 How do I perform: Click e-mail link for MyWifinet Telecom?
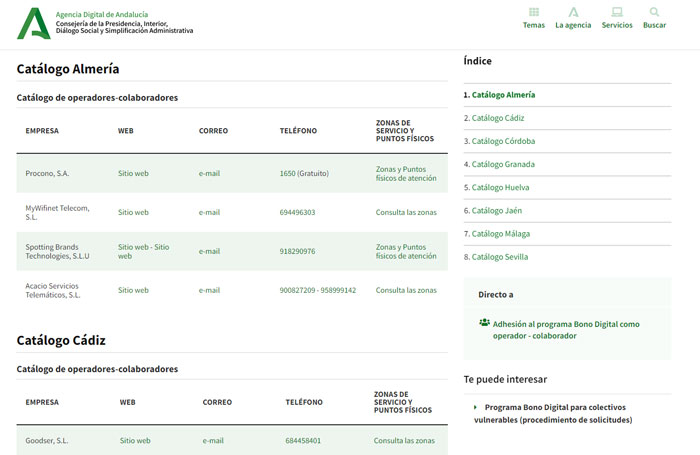coord(209,212)
